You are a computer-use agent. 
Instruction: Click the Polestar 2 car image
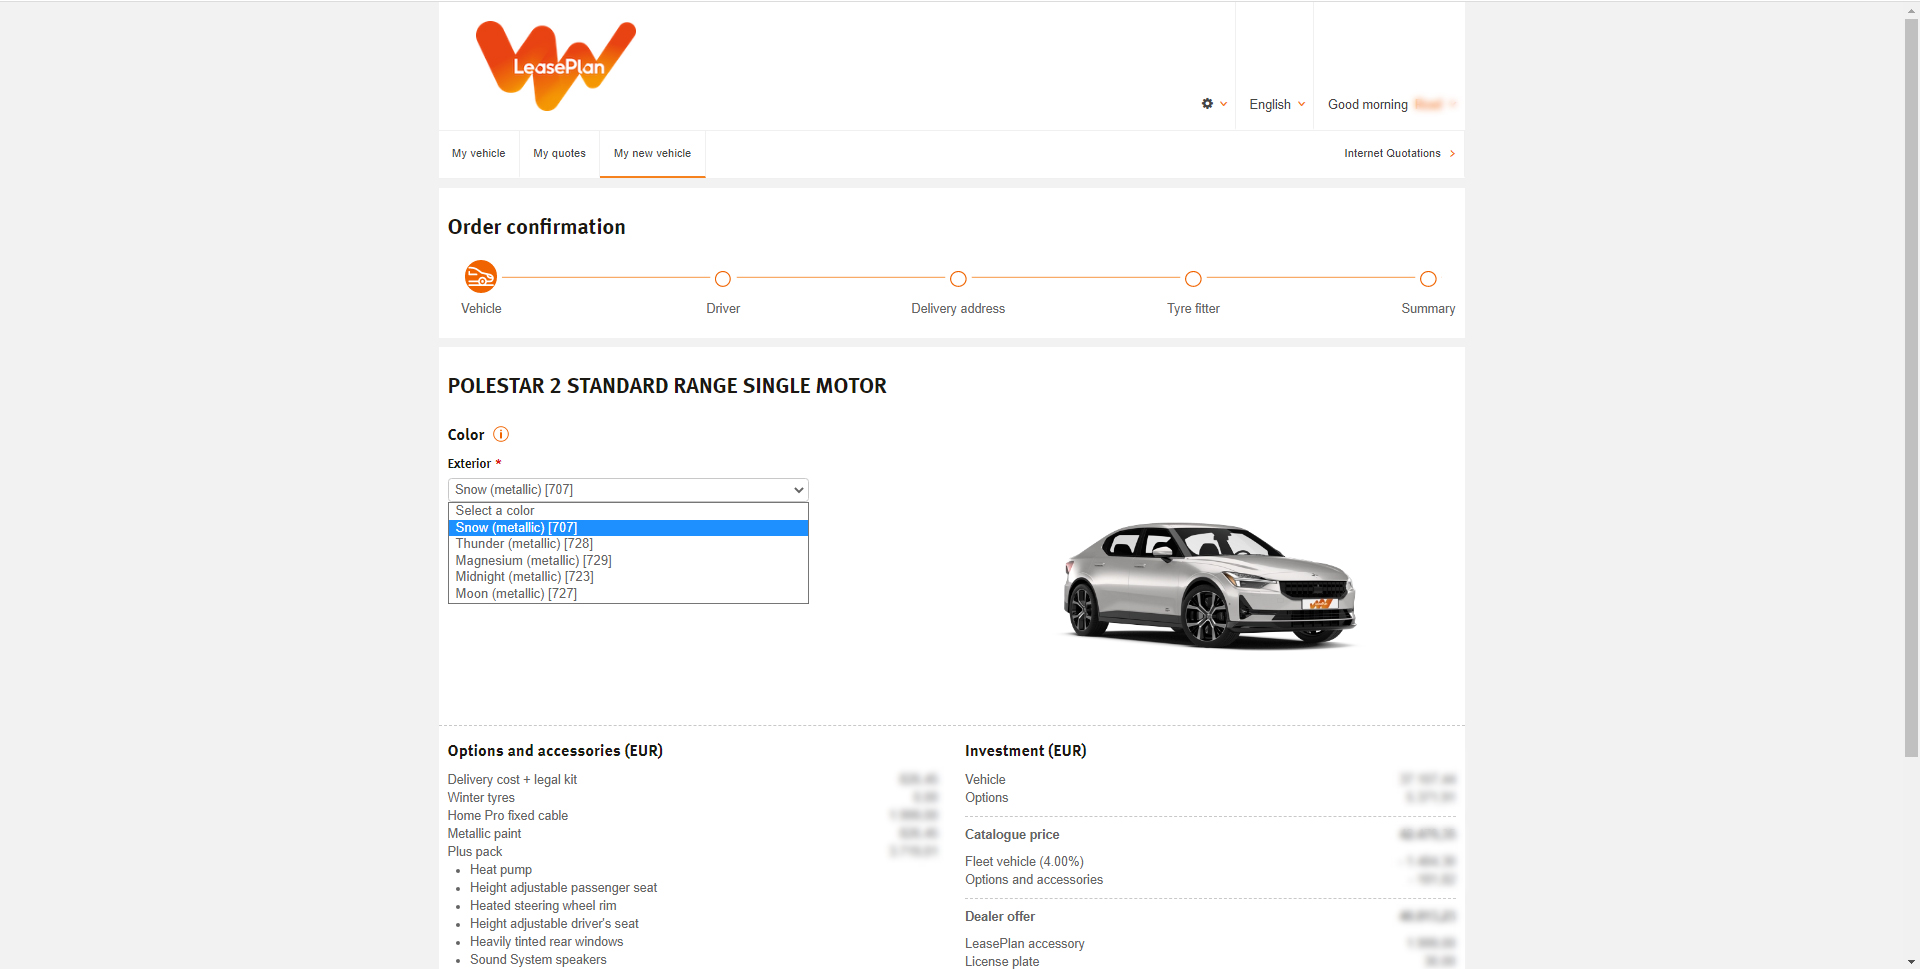[x=1209, y=585]
